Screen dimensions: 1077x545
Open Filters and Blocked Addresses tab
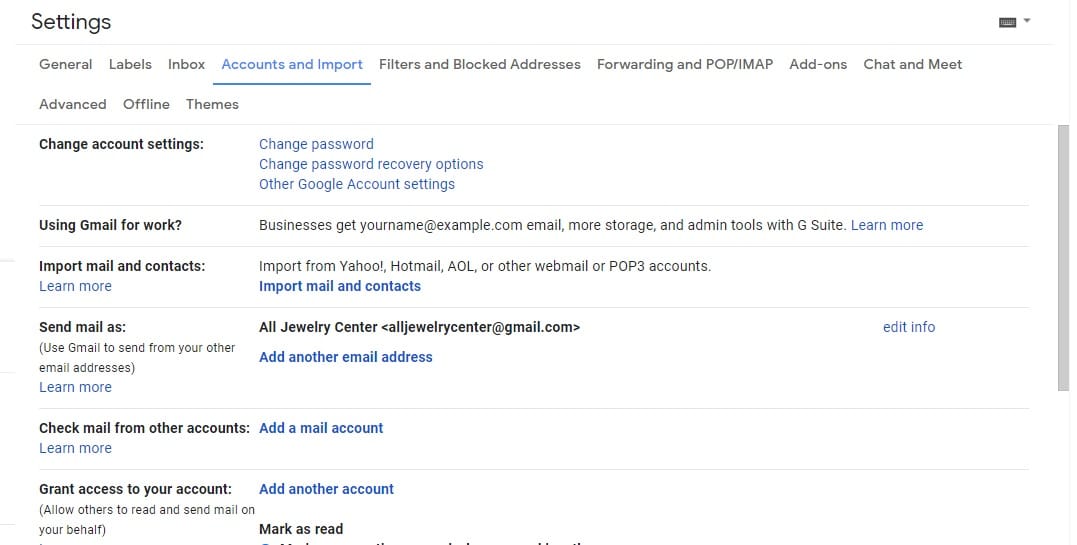(x=479, y=65)
